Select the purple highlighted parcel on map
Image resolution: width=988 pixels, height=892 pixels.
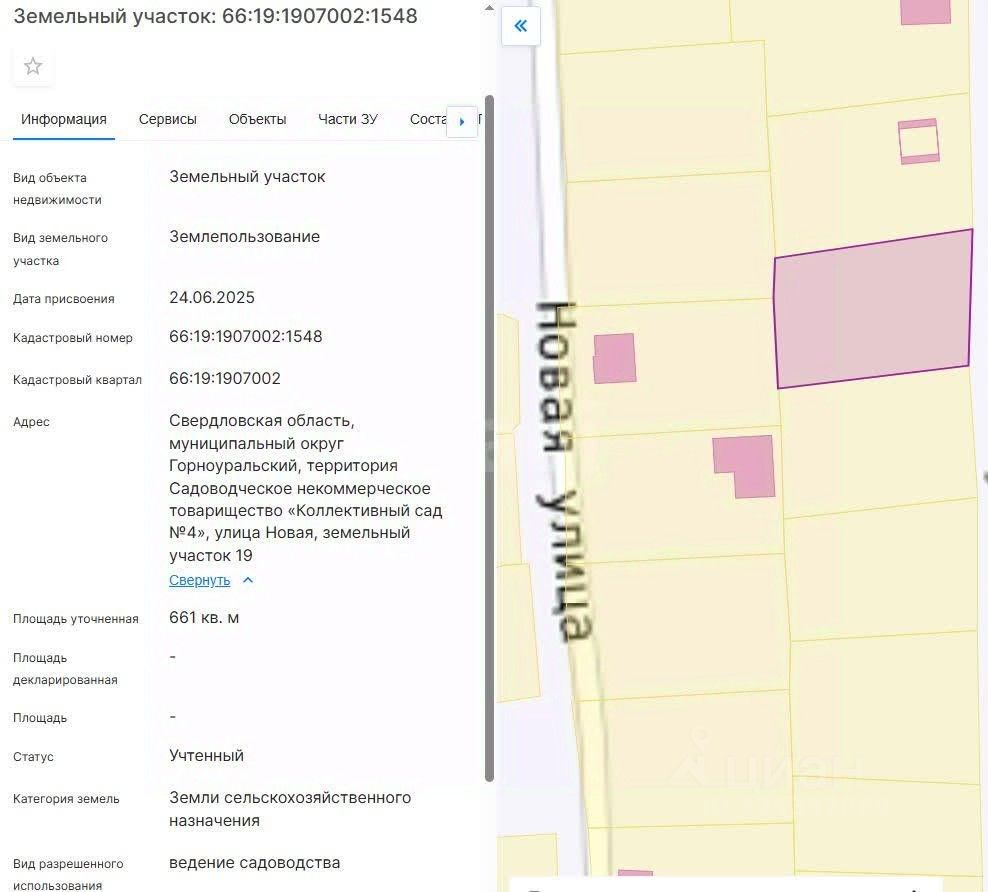pos(872,310)
